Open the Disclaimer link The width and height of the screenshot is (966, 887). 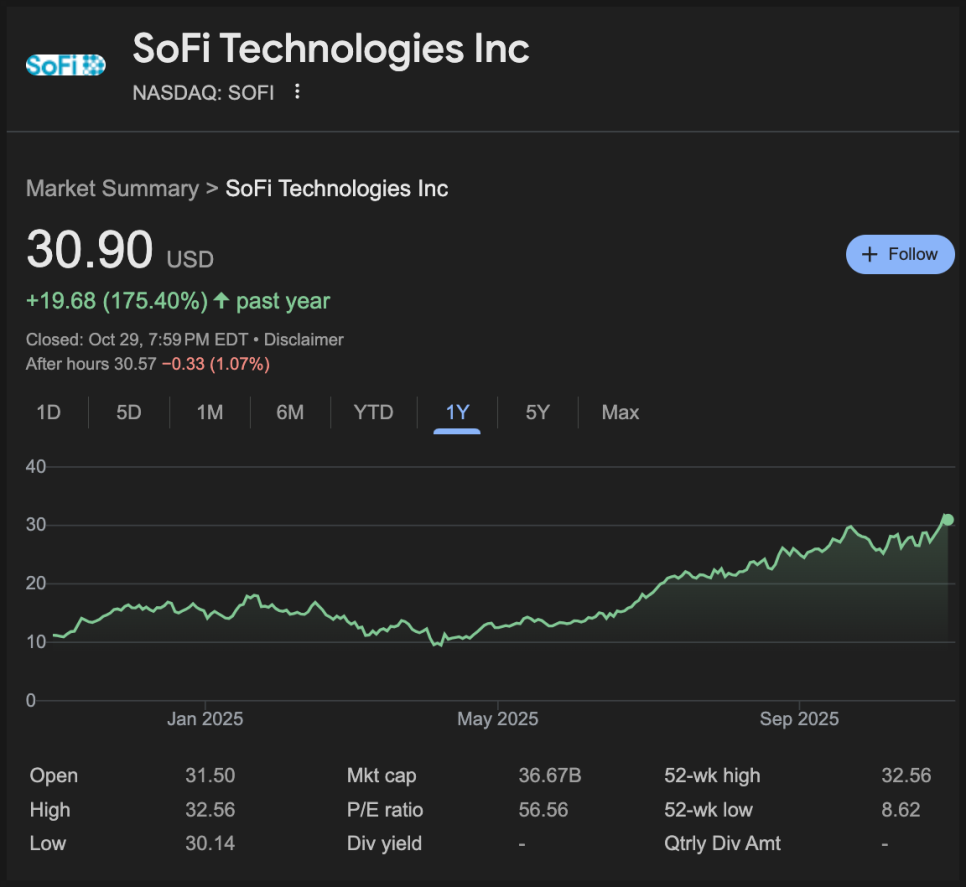click(303, 339)
